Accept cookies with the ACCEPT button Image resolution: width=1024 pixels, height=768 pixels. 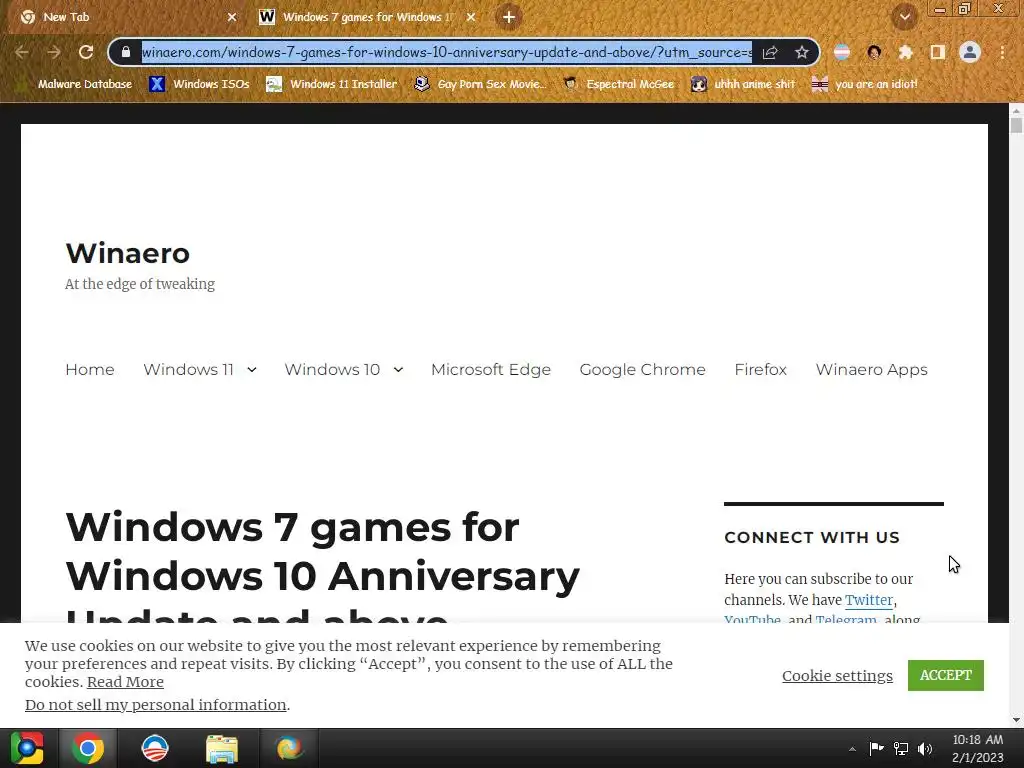point(946,675)
